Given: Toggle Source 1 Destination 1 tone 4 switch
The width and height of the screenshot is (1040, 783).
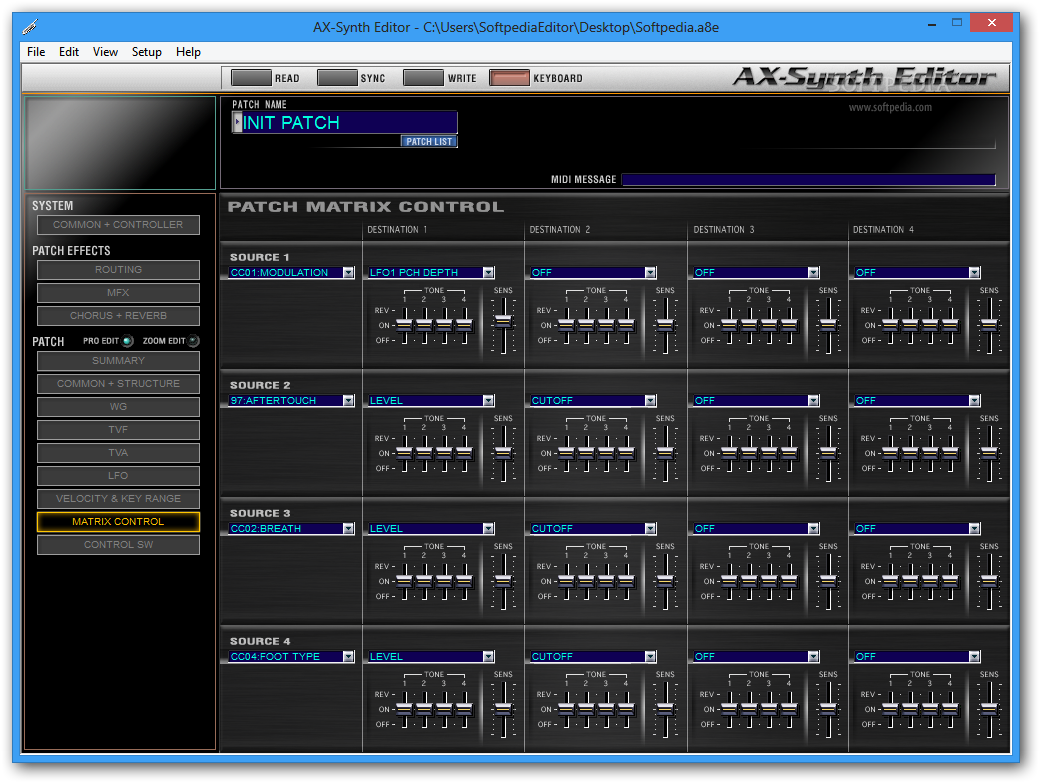Looking at the screenshot, I should [x=464, y=325].
